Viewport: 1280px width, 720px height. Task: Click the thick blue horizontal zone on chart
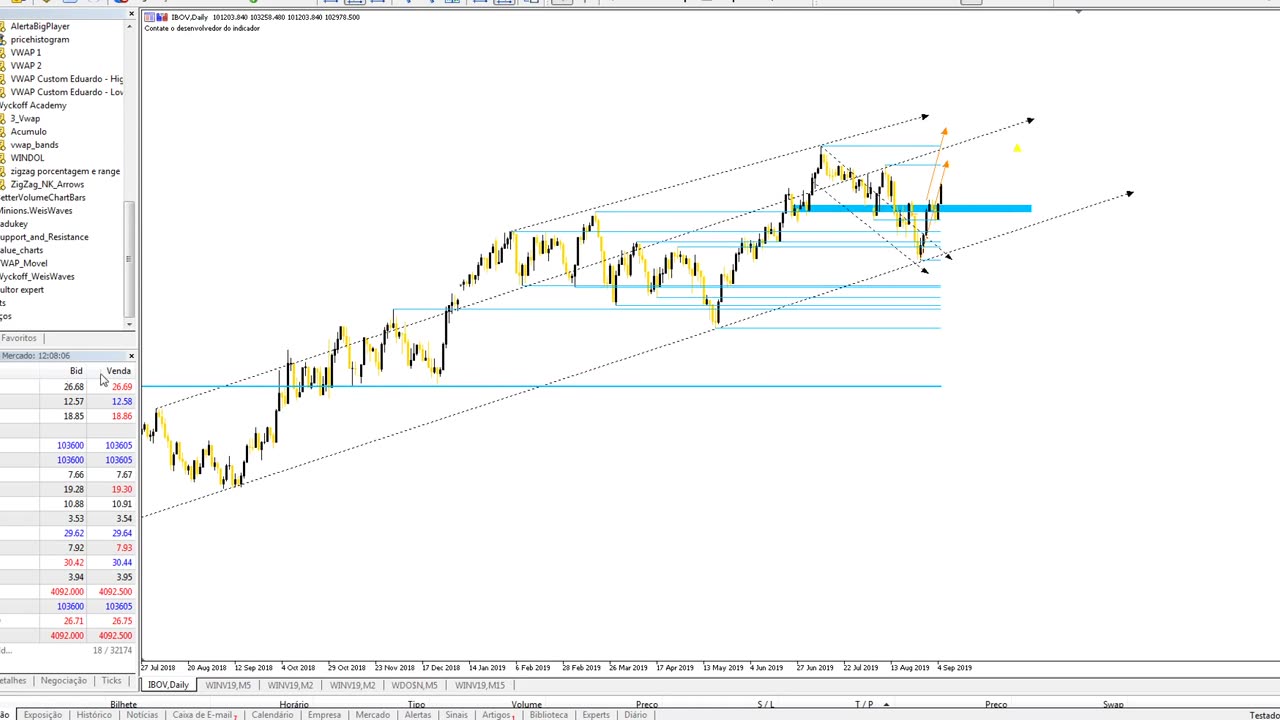pyautogui.click(x=914, y=208)
